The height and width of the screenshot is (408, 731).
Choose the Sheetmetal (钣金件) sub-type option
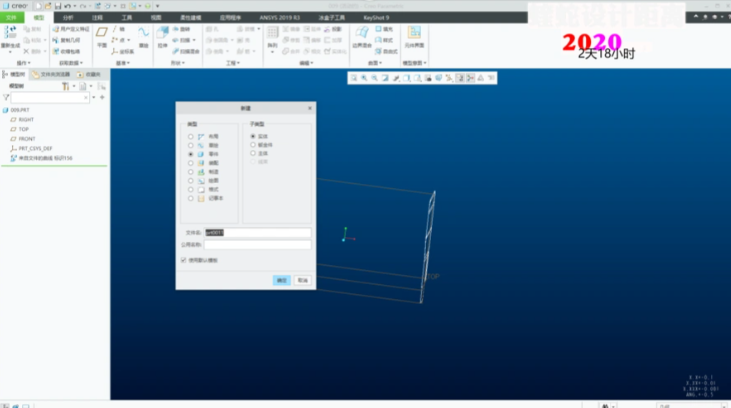[253, 144]
